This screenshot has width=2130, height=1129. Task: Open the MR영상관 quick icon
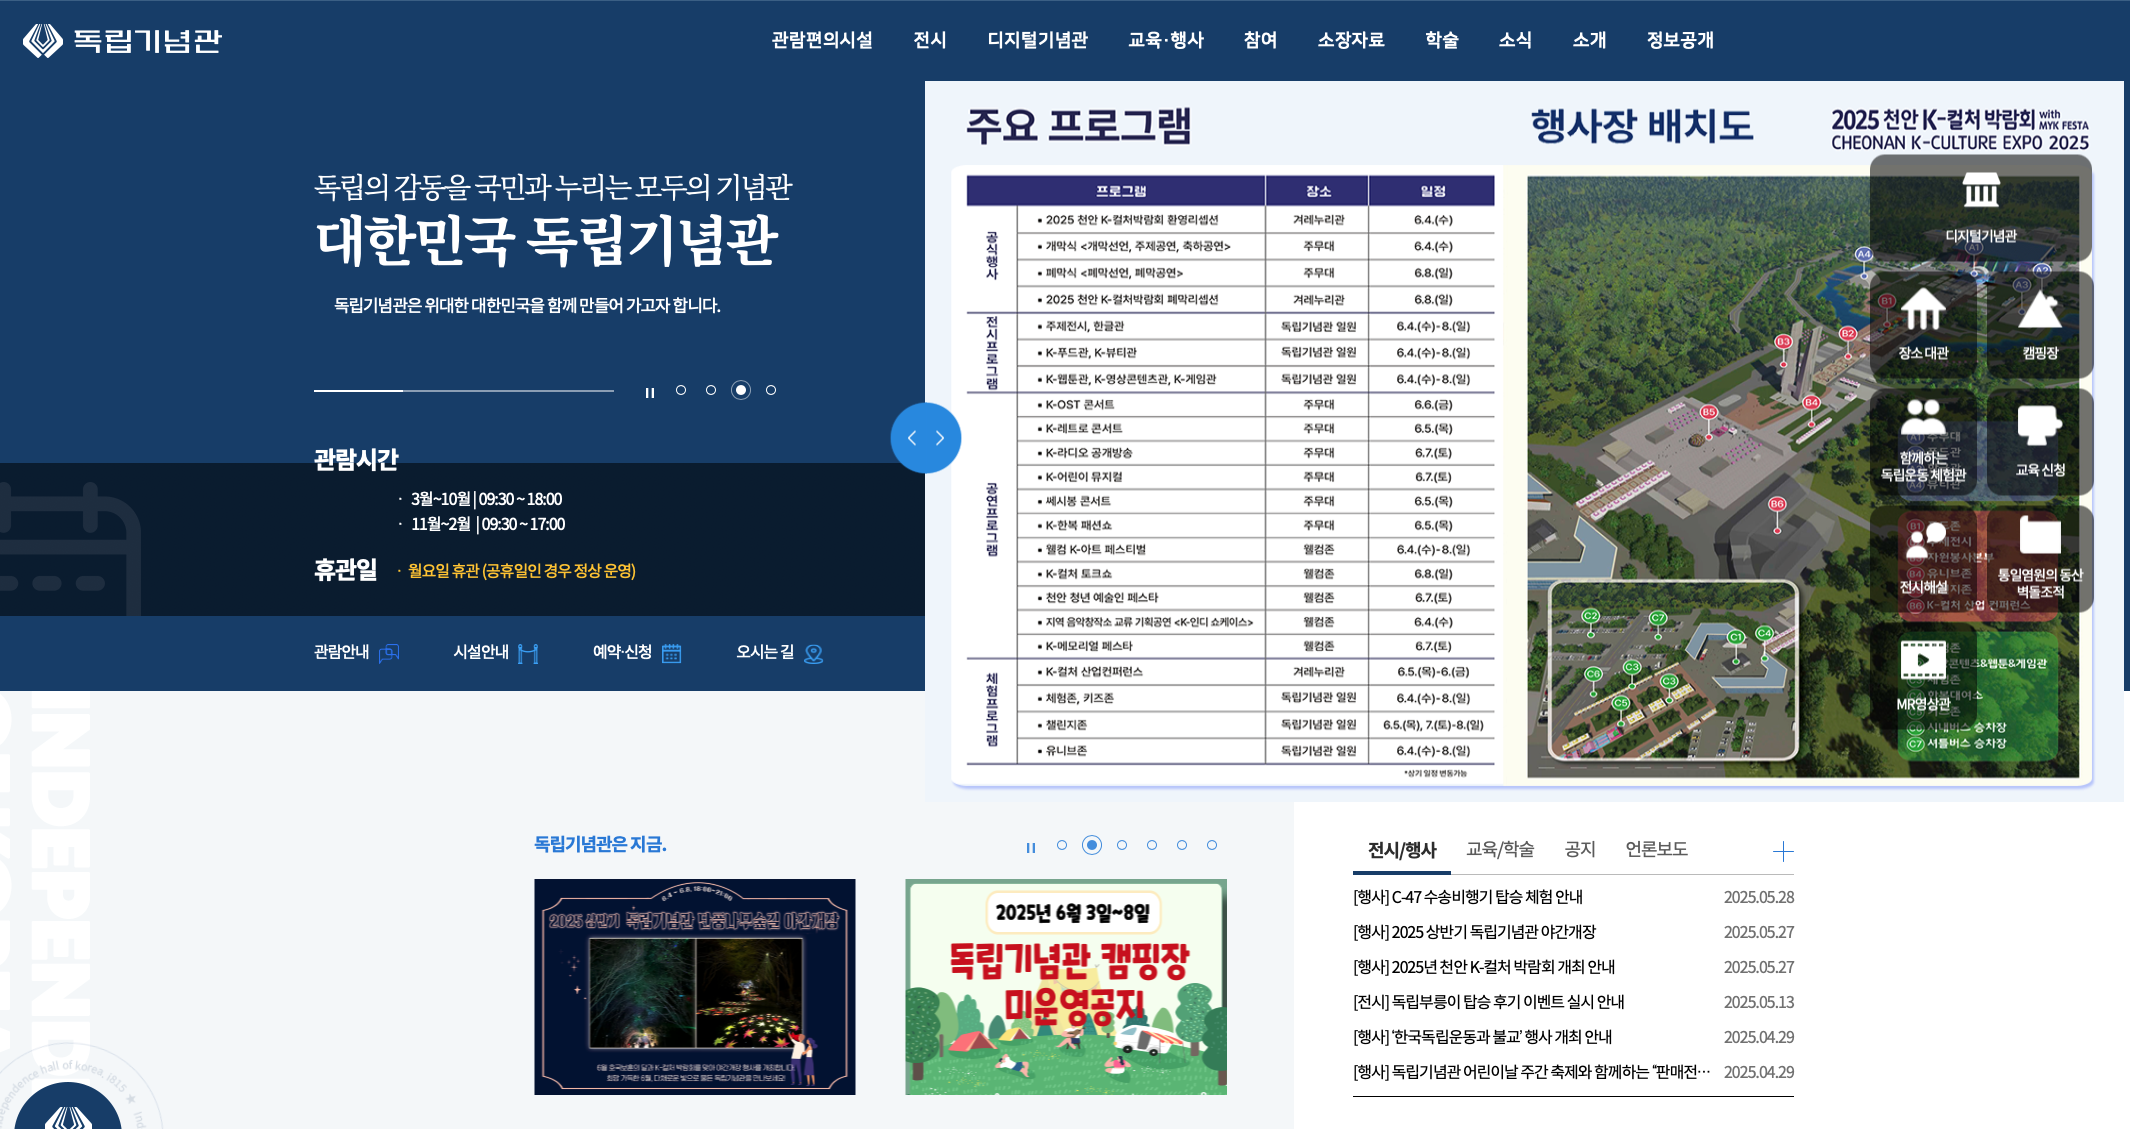[1923, 676]
